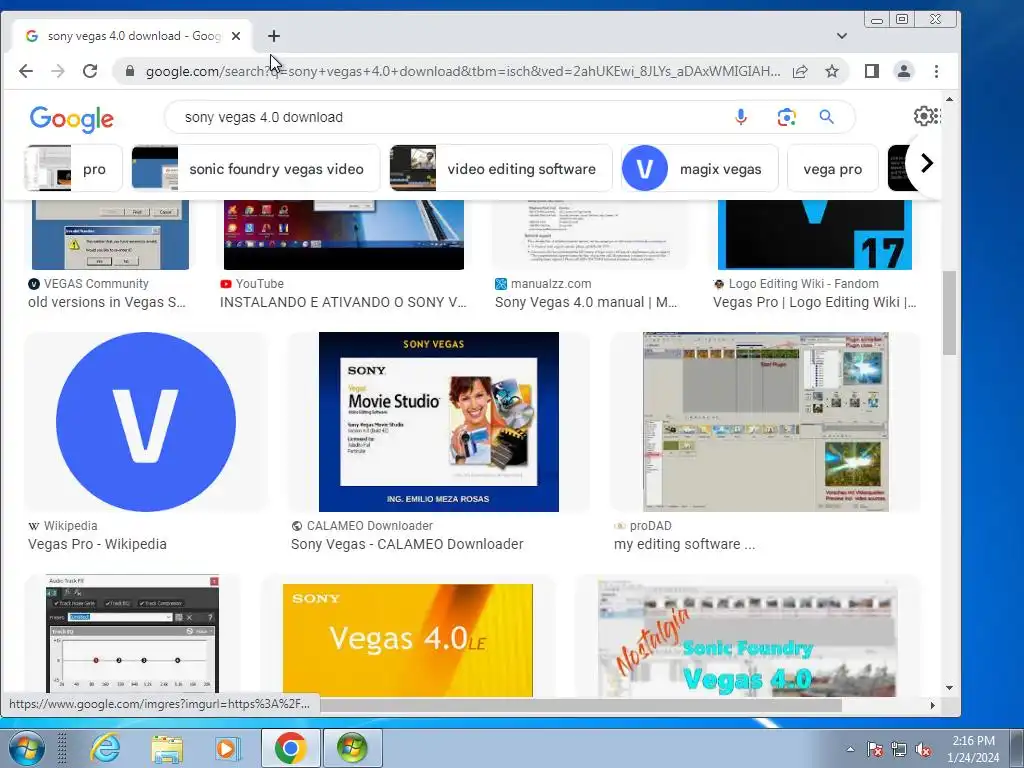Viewport: 1024px width, 768px height.
Task: Select 'video editing software' chip
Action: tap(501, 168)
